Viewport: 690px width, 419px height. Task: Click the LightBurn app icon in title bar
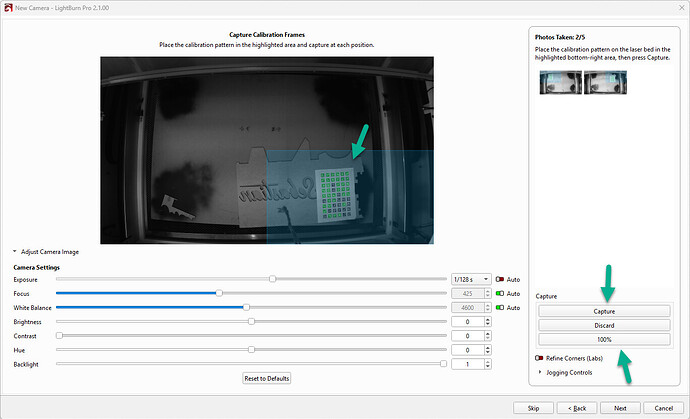coord(8,7)
